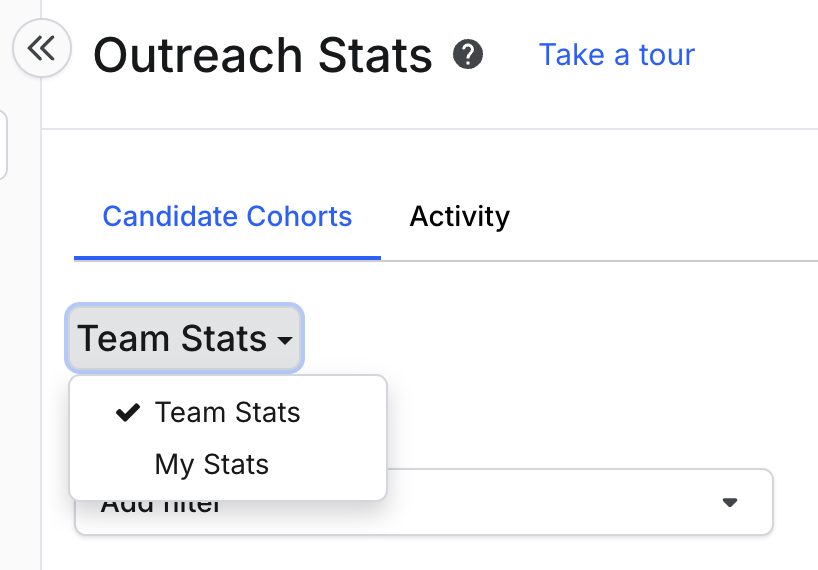Close the Team Stats dropdown button
This screenshot has height=570, width=818.
[x=185, y=339]
